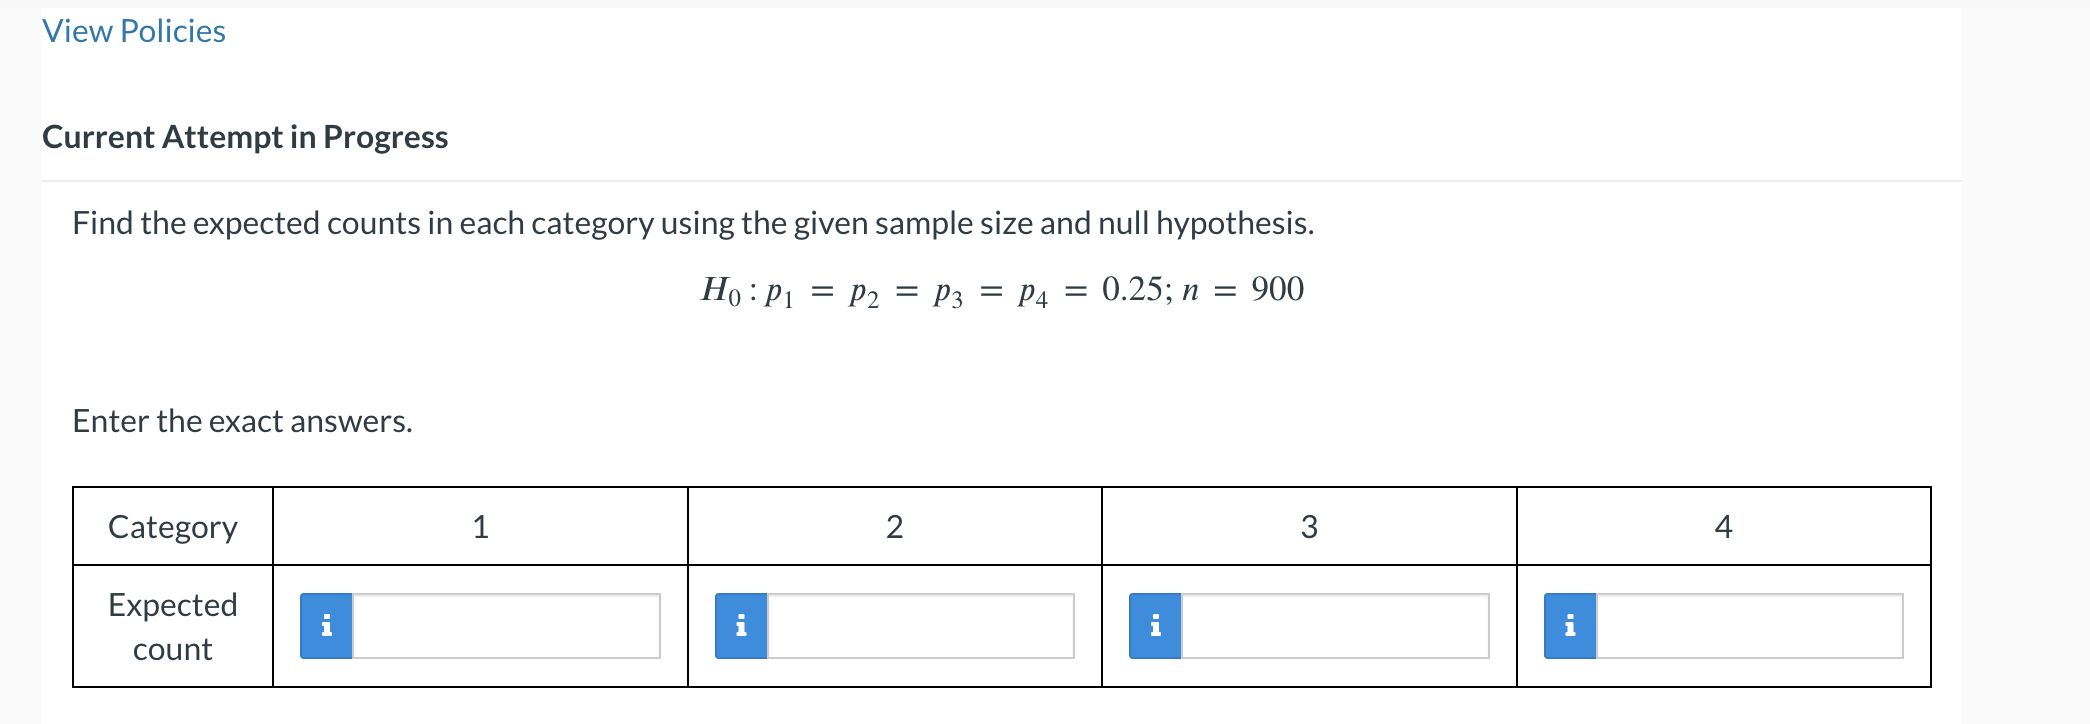The width and height of the screenshot is (2090, 724).
Task: Click the column header labeled 1
Action: 480,527
